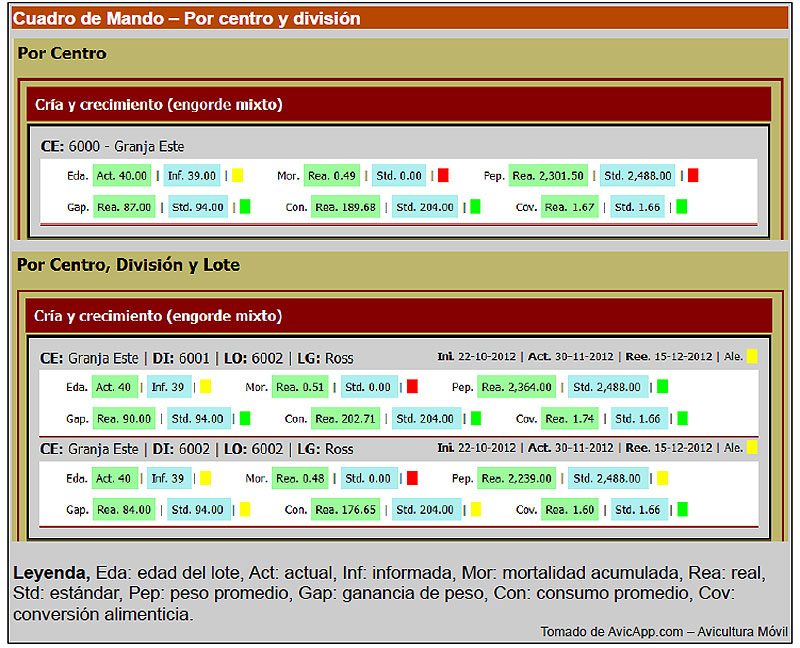Click the yellow Gap. indicator in division 6002
Viewport: 800px width, 648px height.
245,510
